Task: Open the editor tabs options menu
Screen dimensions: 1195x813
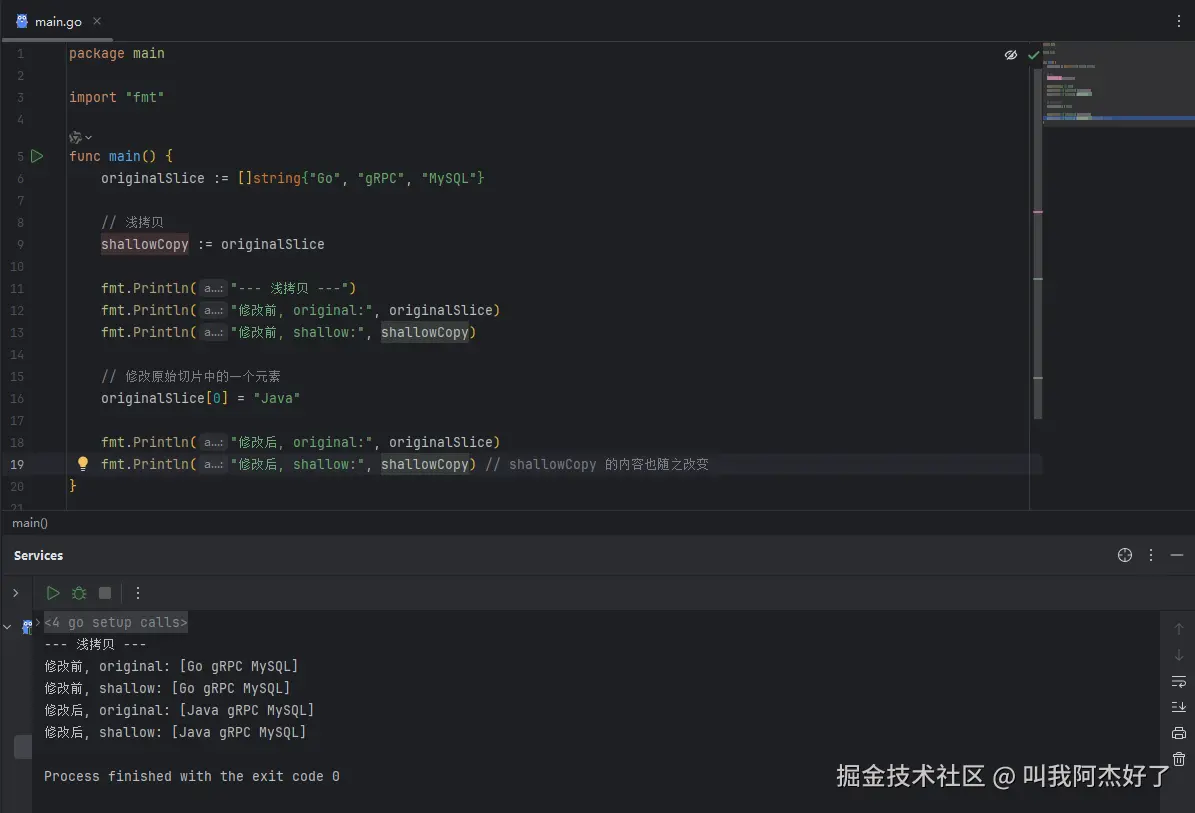Action: coord(1178,21)
